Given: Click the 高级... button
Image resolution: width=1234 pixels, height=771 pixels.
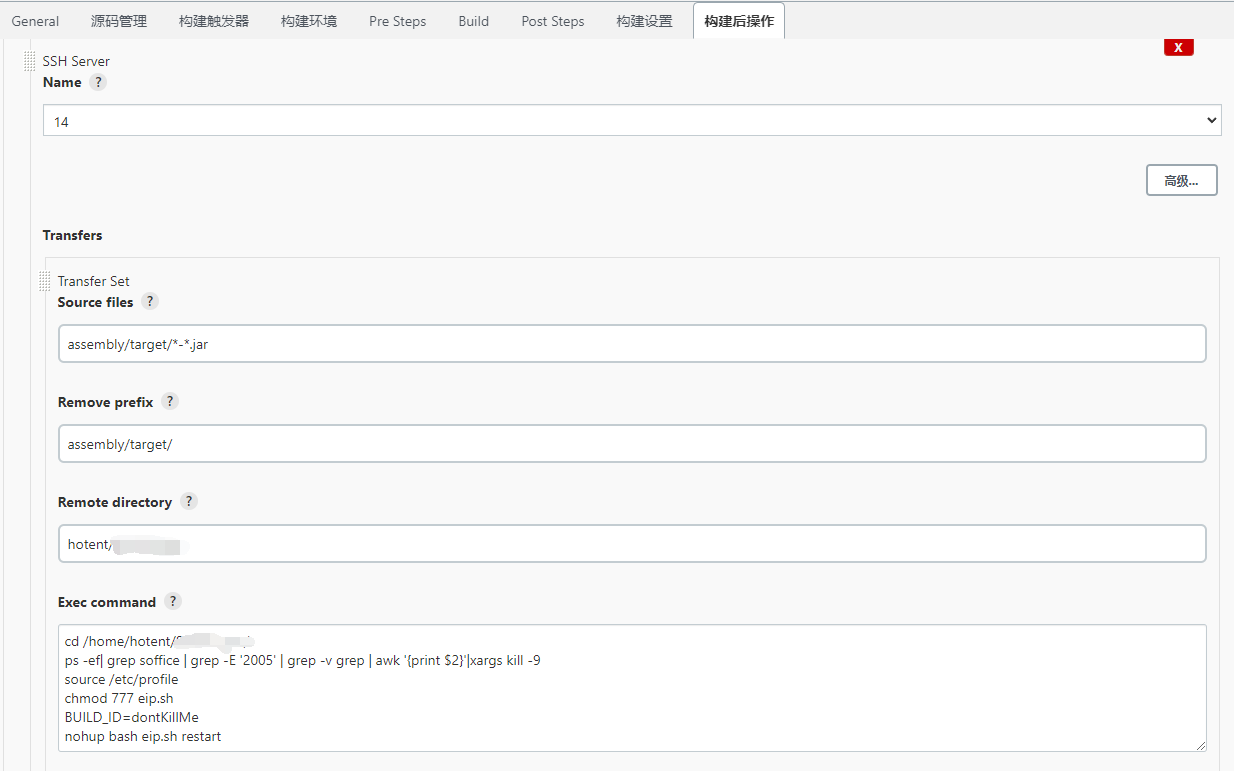Looking at the screenshot, I should click(x=1181, y=181).
